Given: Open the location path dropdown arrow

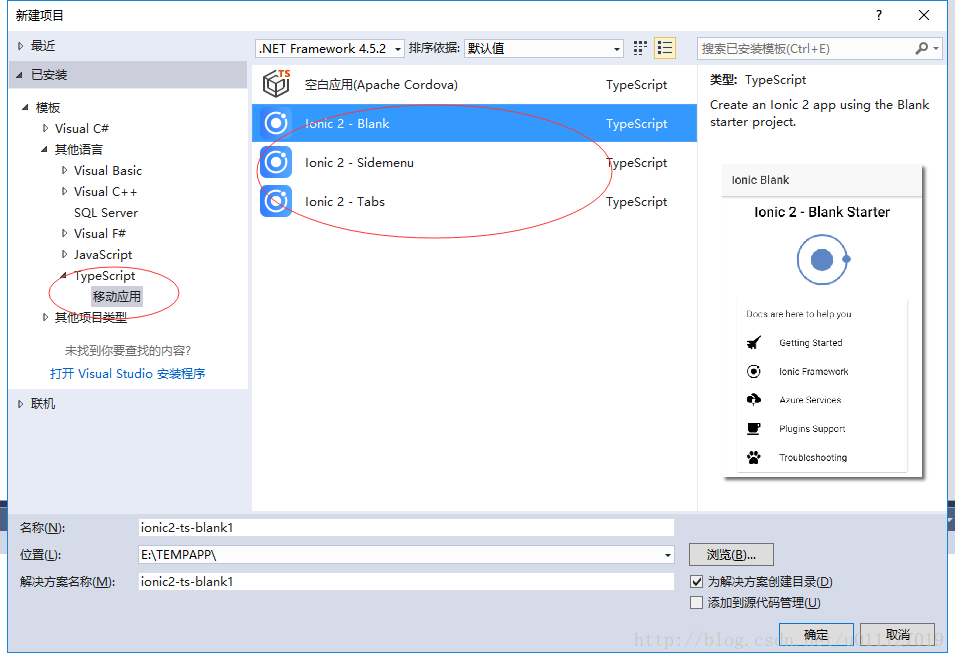Looking at the screenshot, I should point(668,555).
